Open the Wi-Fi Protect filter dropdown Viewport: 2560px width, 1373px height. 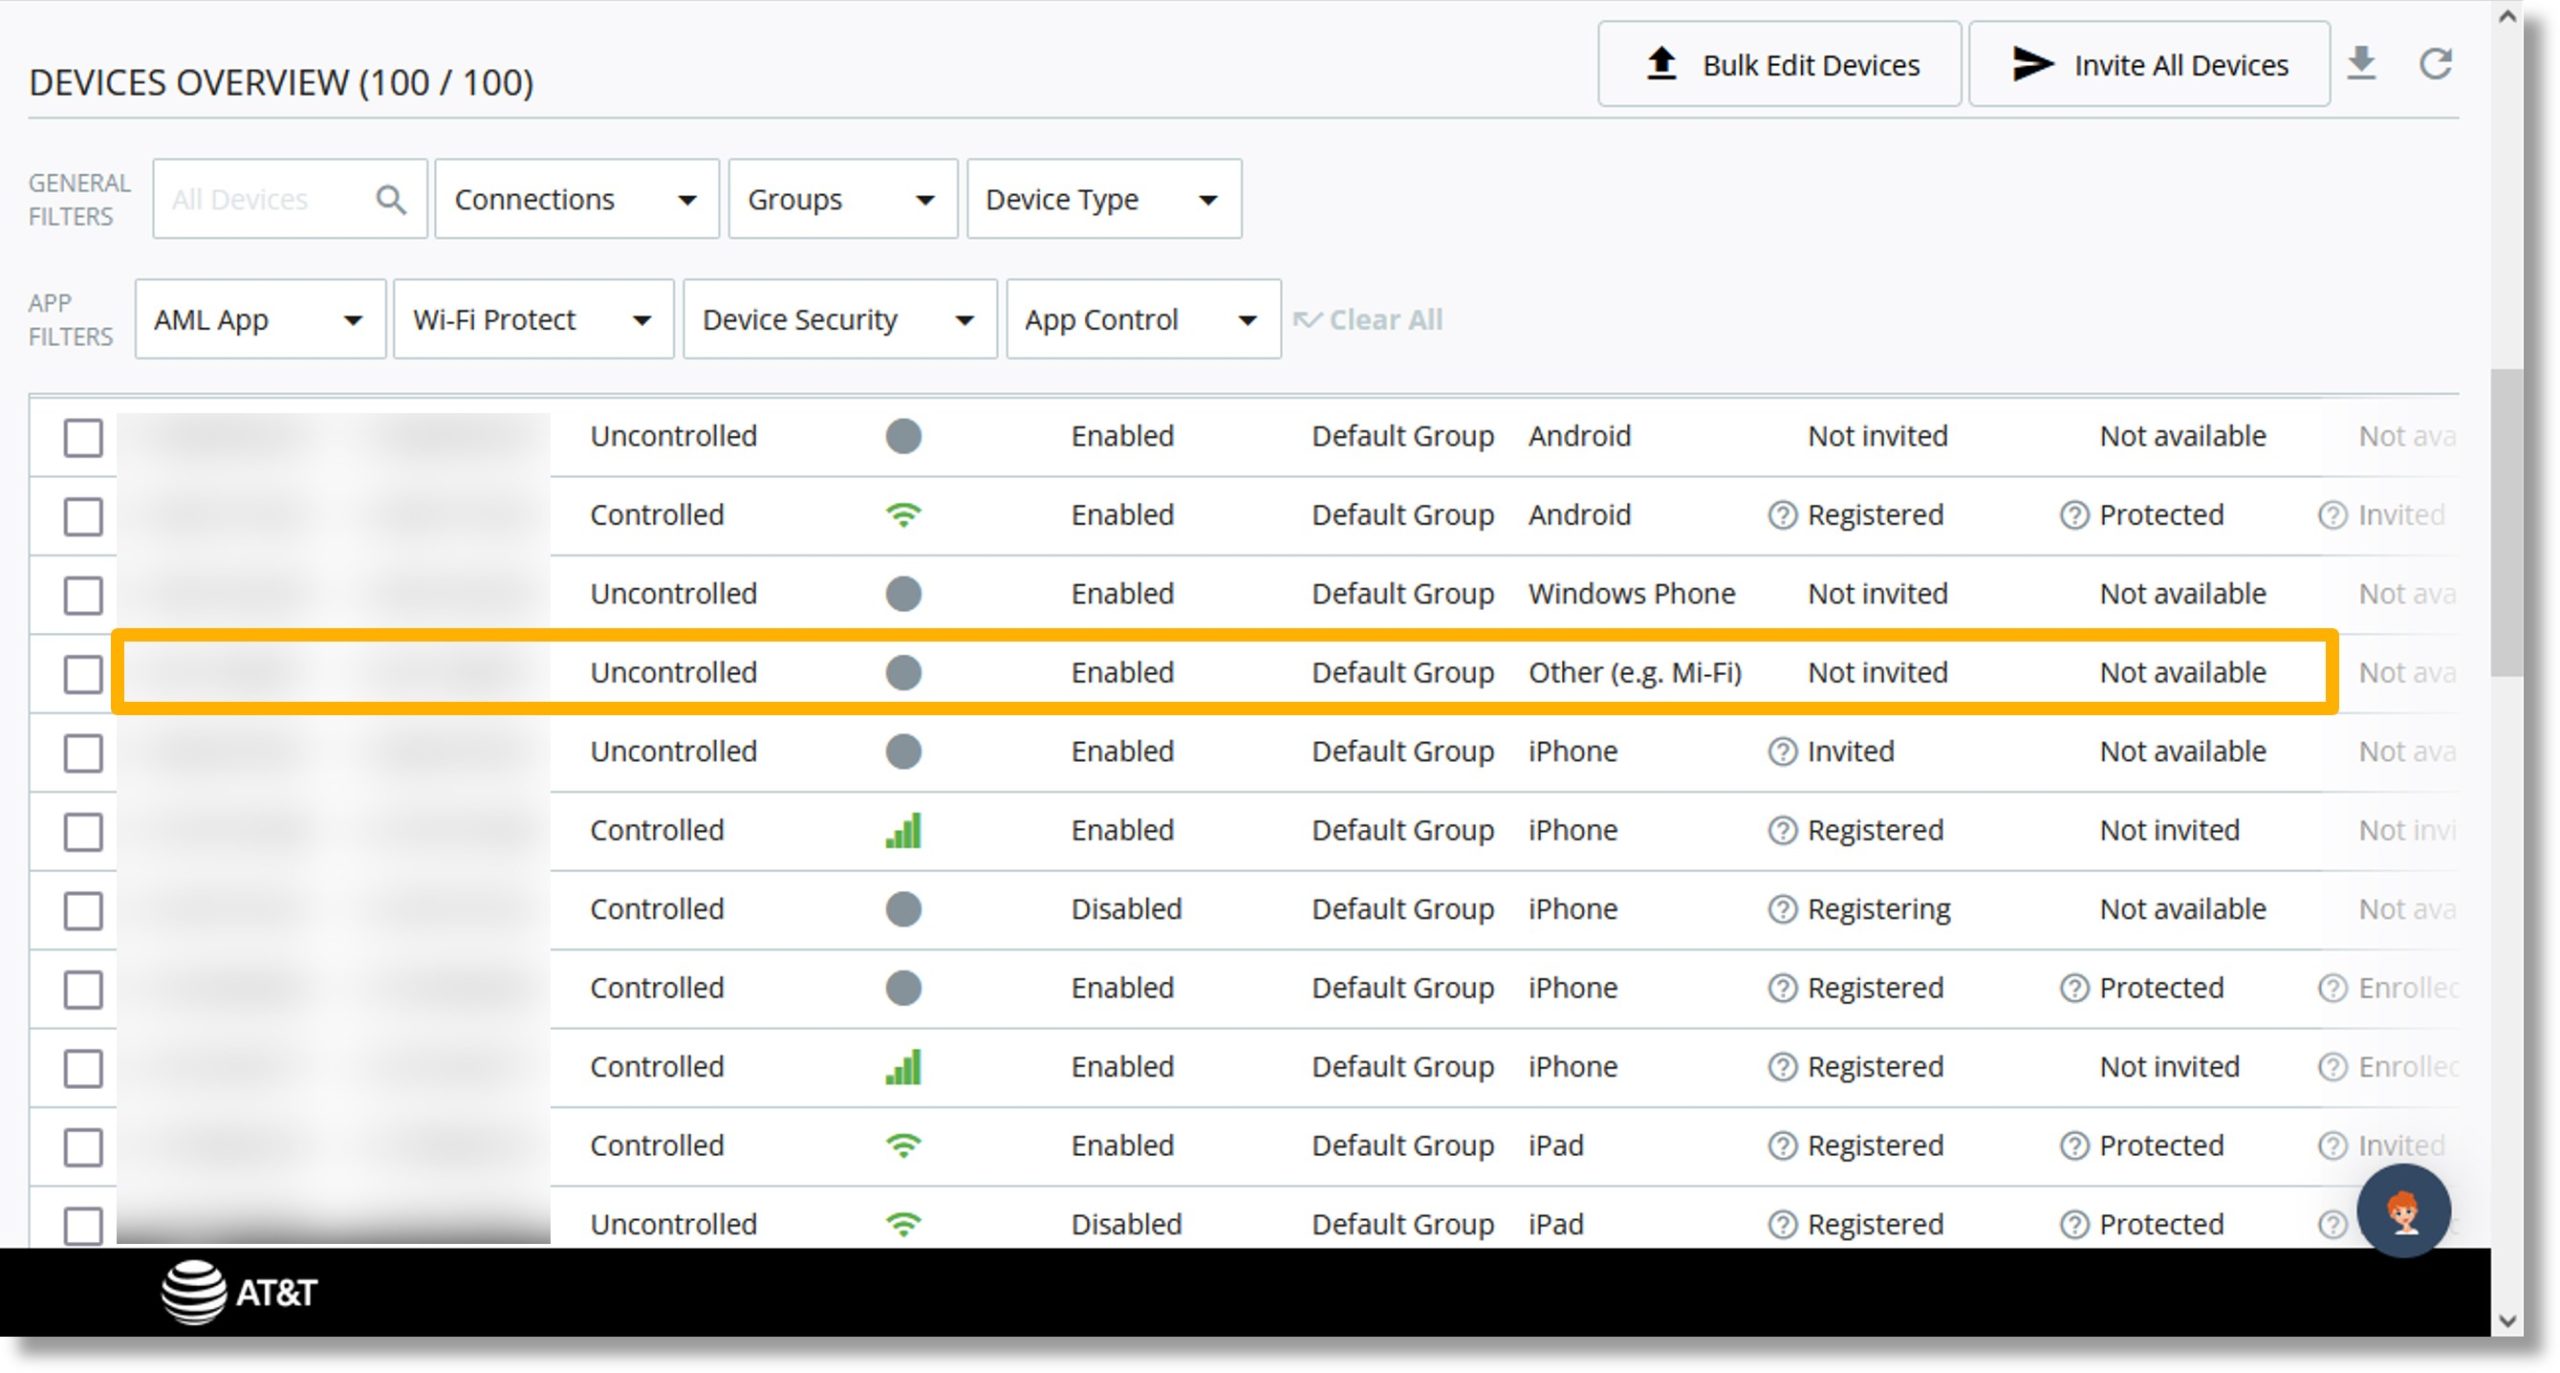click(x=534, y=319)
